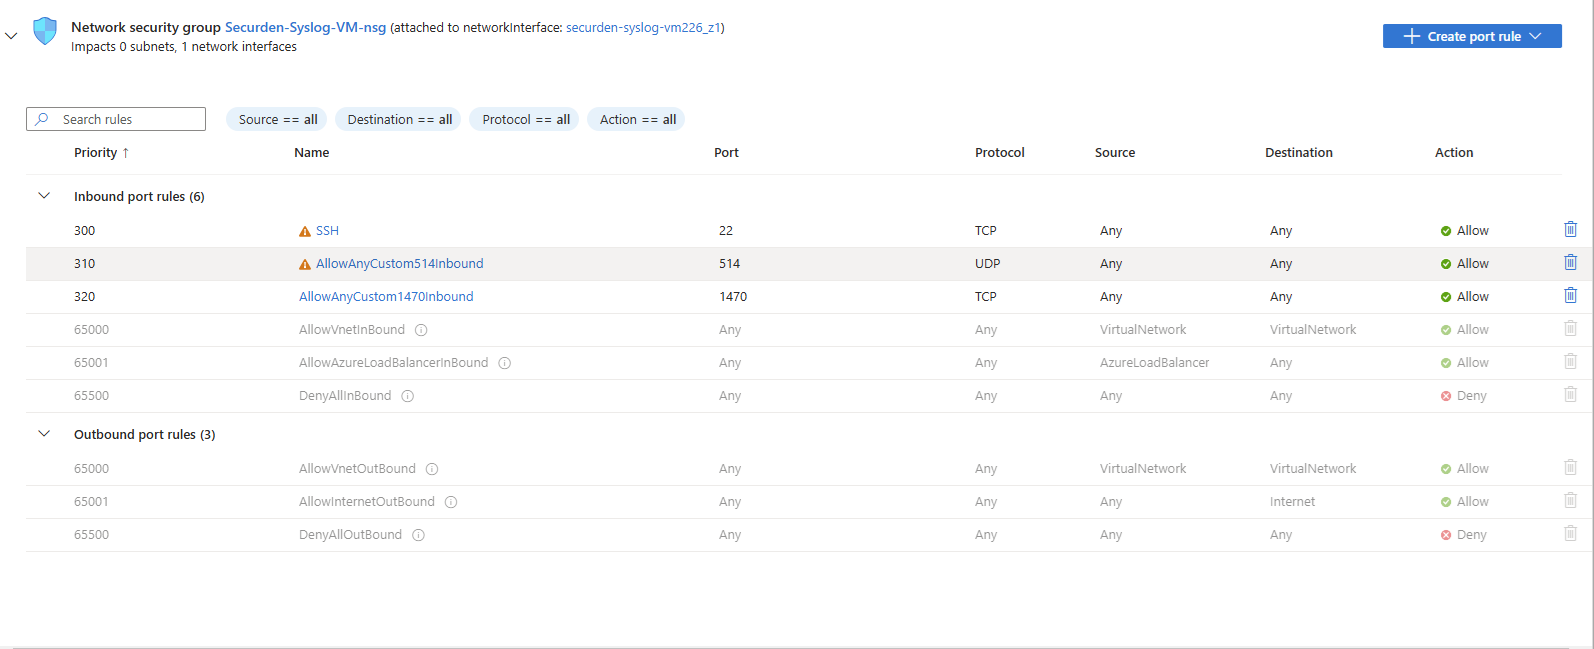Select the AllowVnetInBound rule name

pos(352,330)
